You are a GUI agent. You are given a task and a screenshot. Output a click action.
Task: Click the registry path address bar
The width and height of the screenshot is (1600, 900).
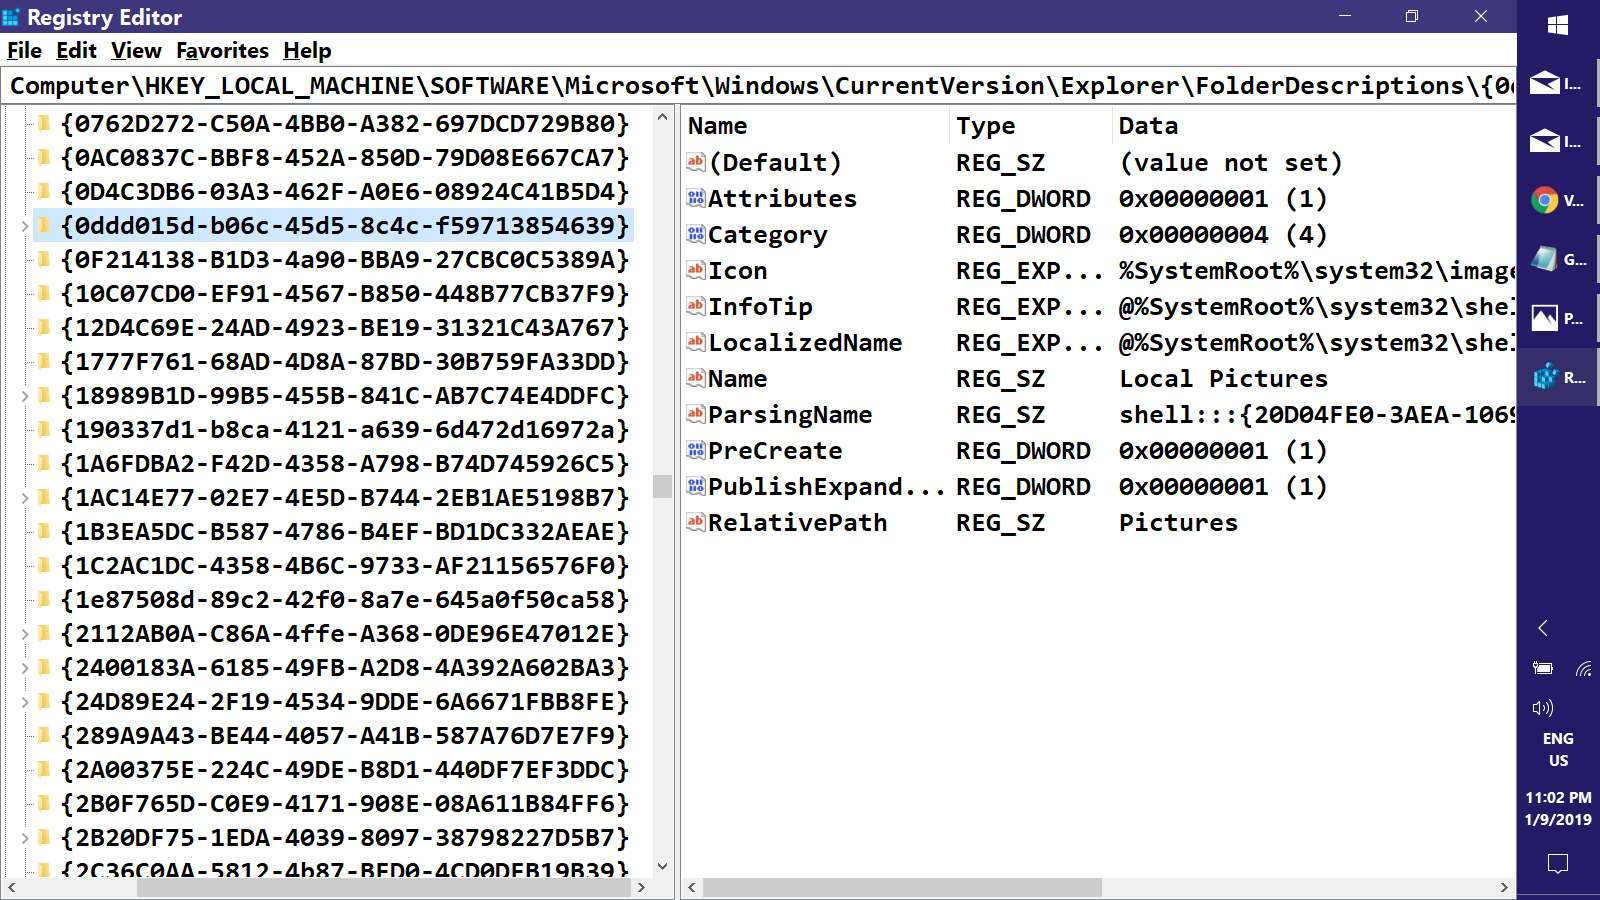click(x=759, y=86)
